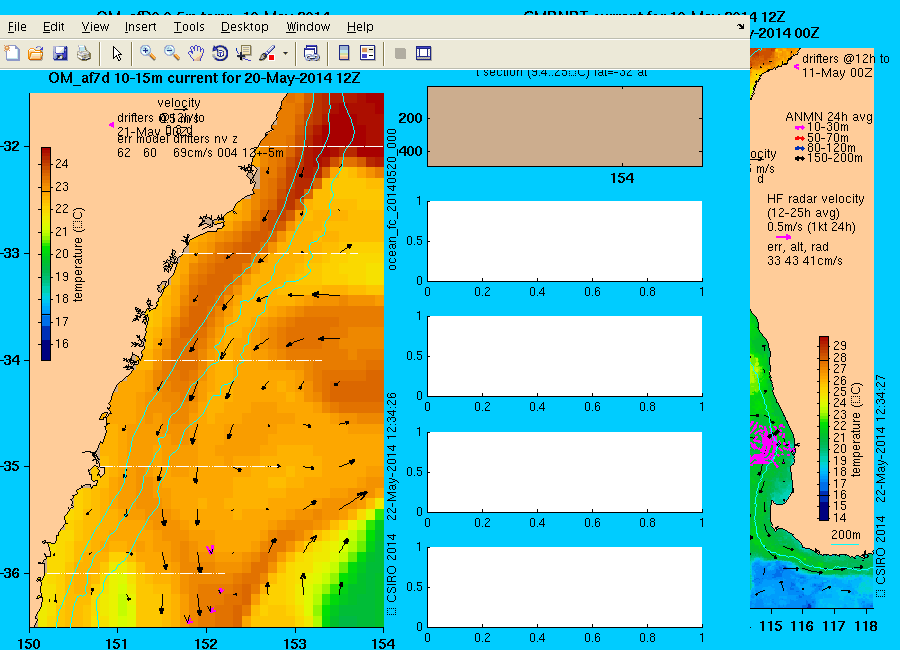Click the '154' x-axis label under the section plot
The width and height of the screenshot is (900, 650).
pyautogui.click(x=622, y=179)
